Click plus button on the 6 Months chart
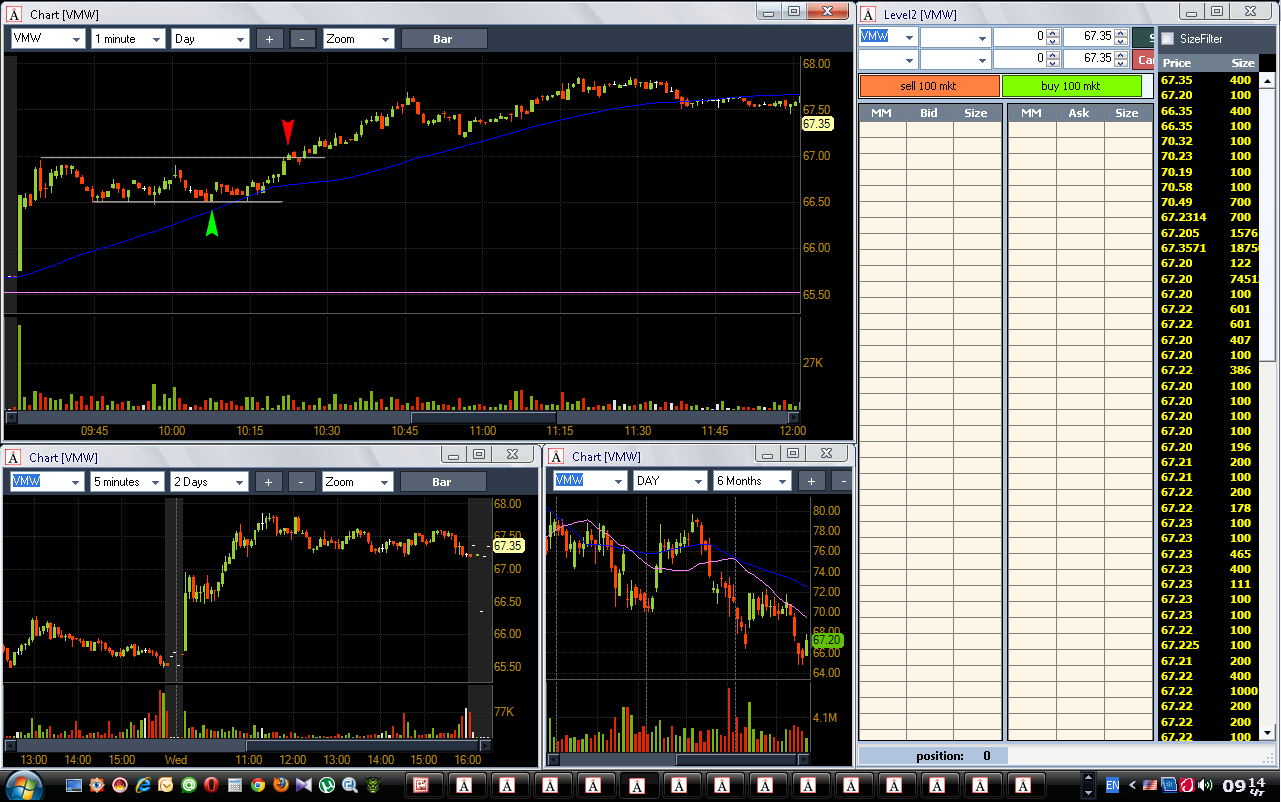Viewport: 1281px width, 802px height. point(811,481)
